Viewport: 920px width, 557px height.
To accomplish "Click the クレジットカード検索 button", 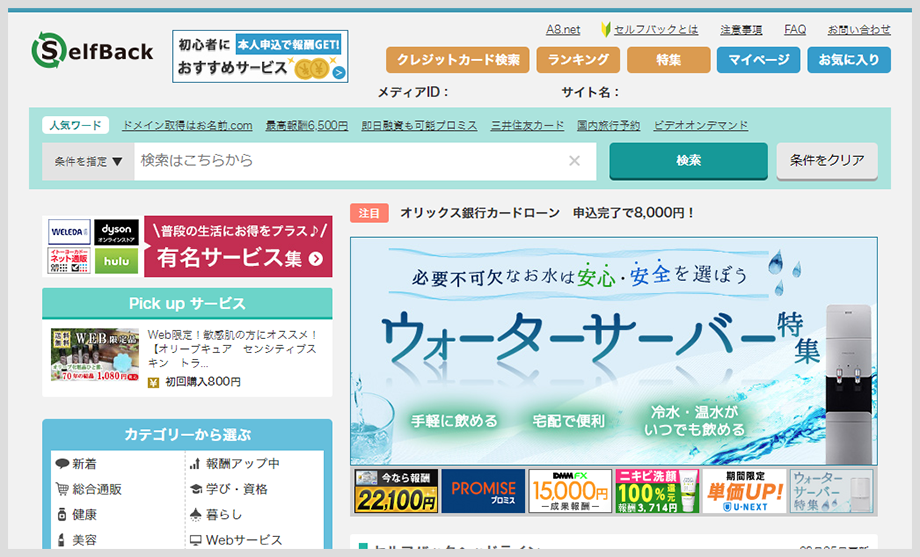I will tap(458, 60).
